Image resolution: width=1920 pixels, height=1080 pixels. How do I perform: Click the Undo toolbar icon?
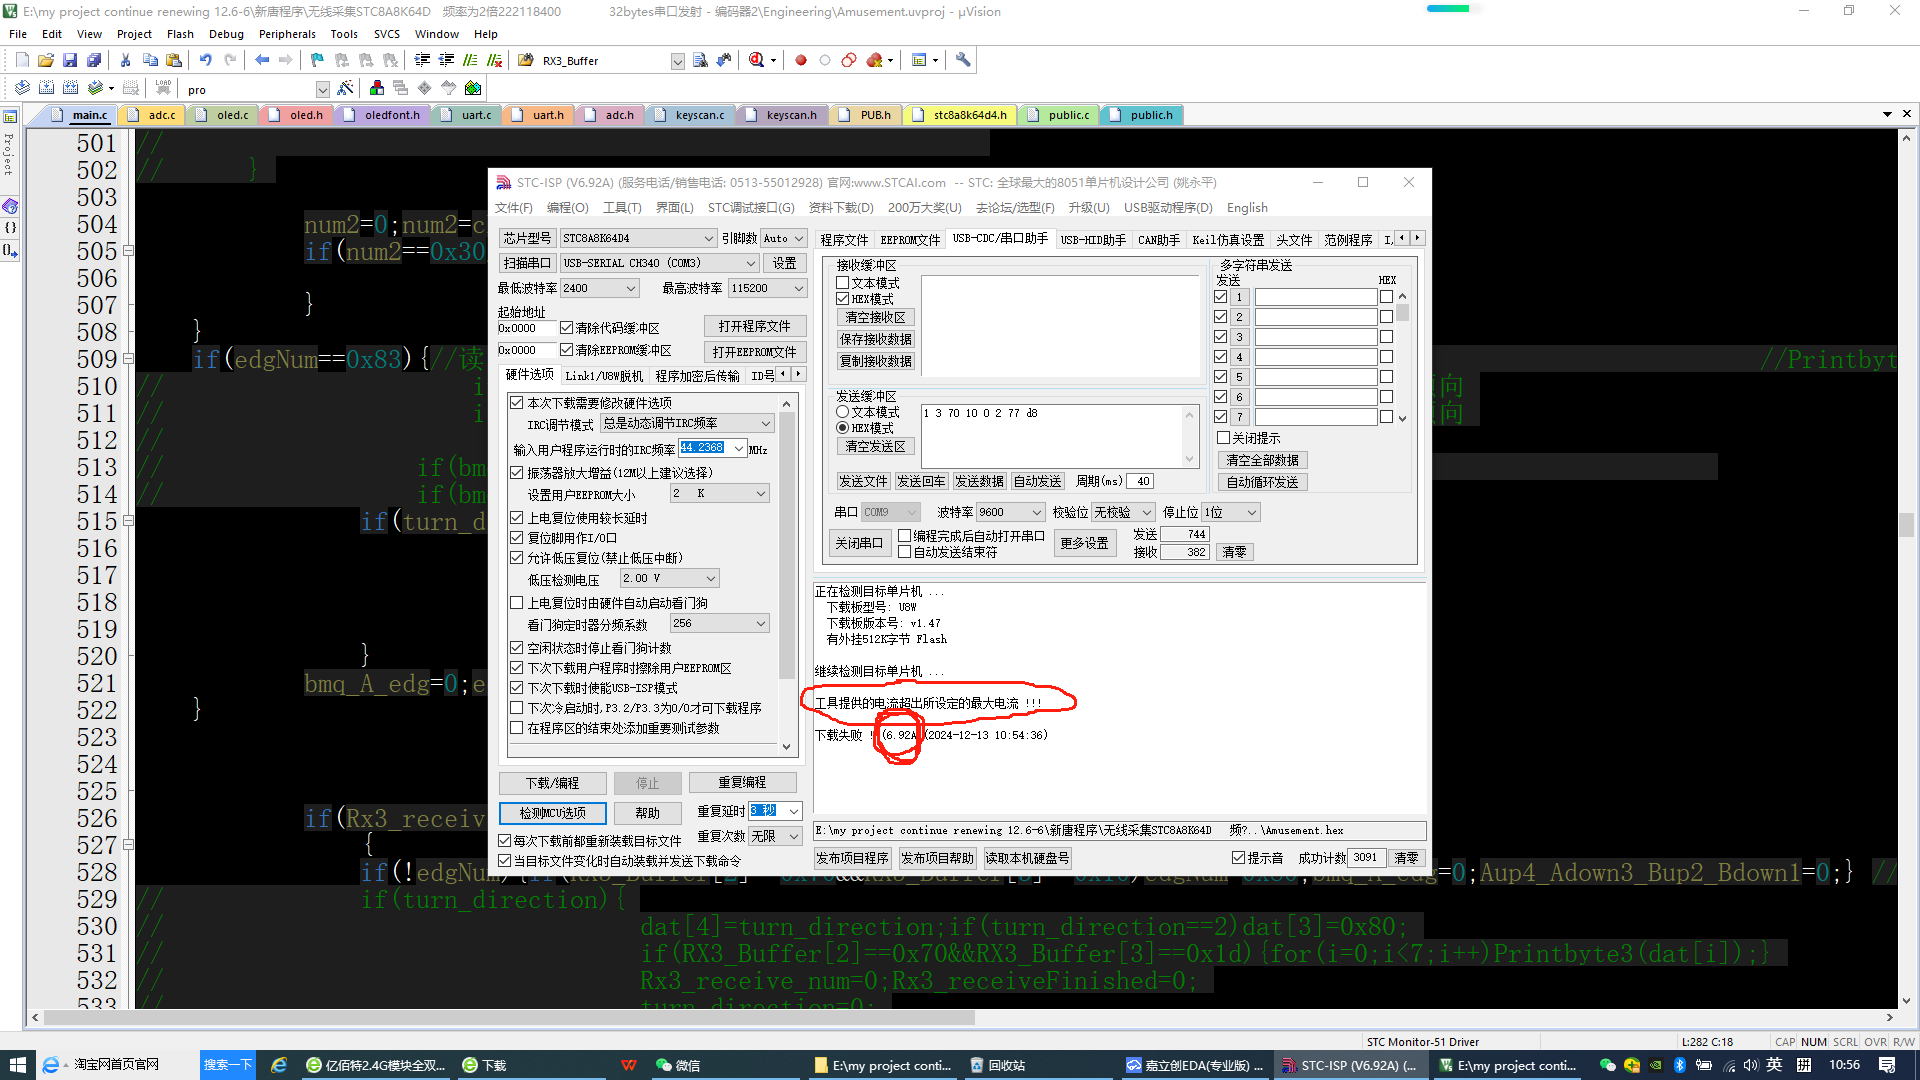pos(206,61)
